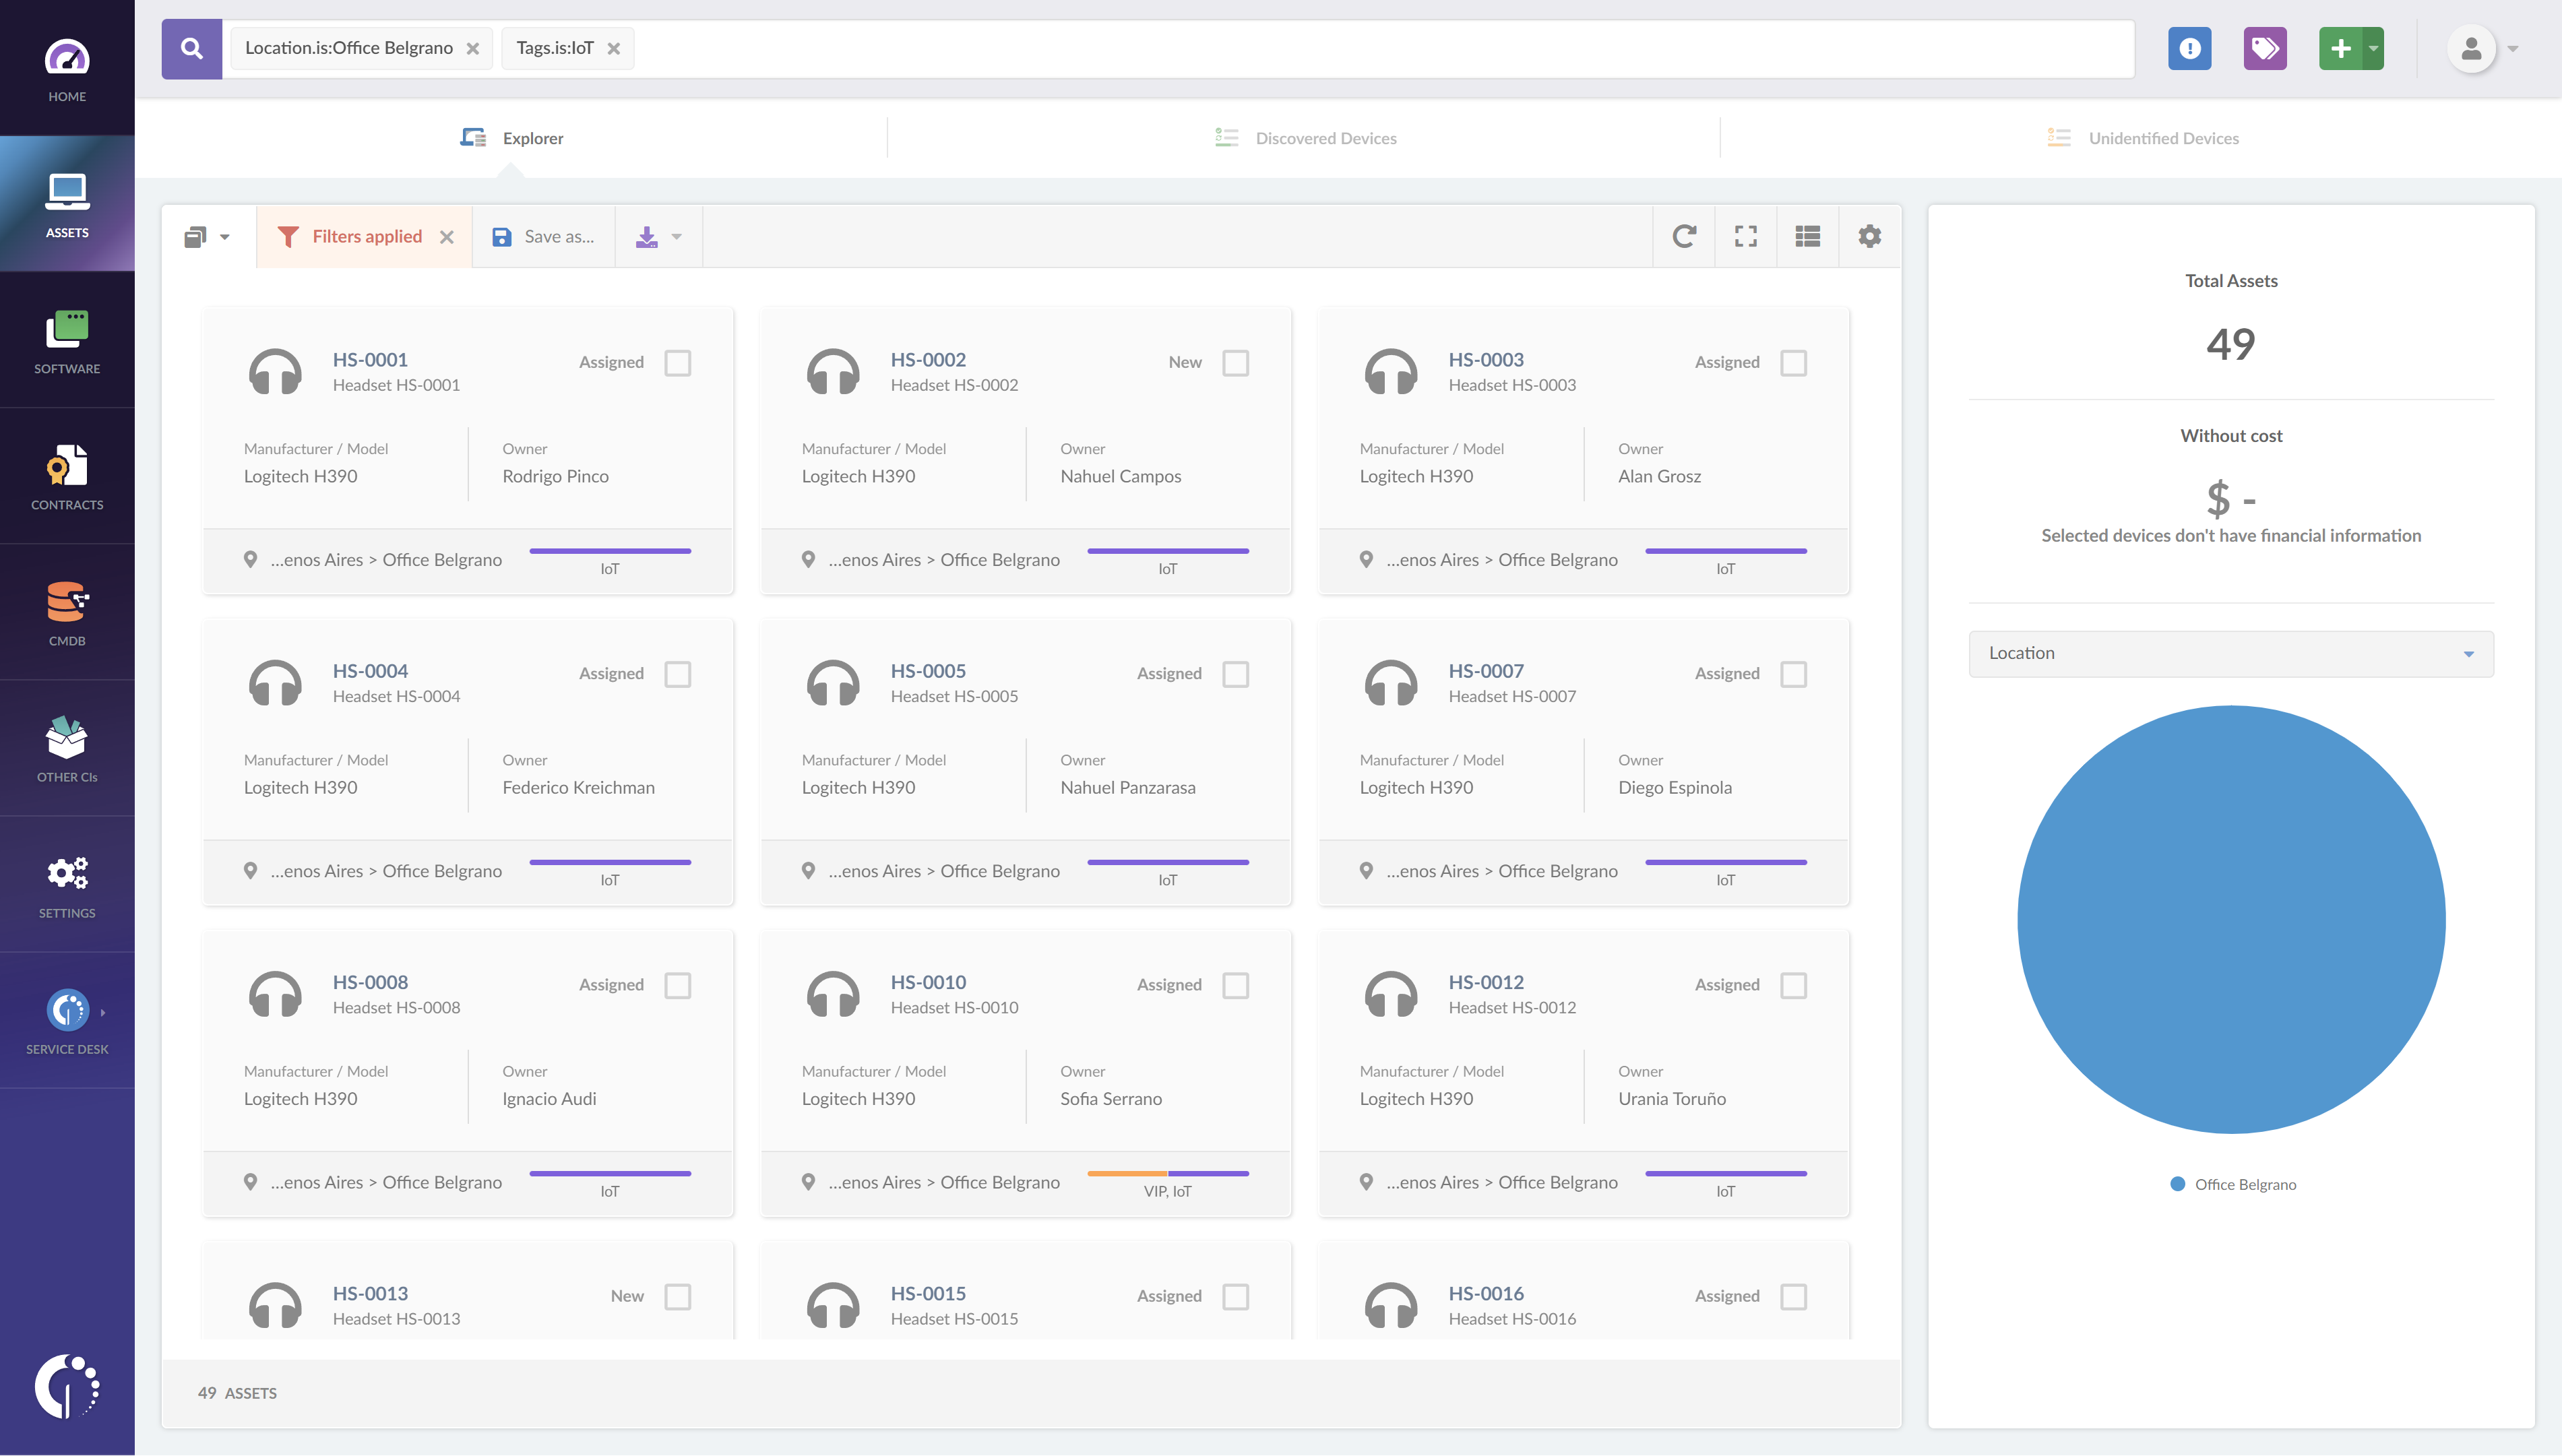Image resolution: width=2562 pixels, height=1456 pixels.
Task: Switch assets to list view layout
Action: coord(1808,236)
